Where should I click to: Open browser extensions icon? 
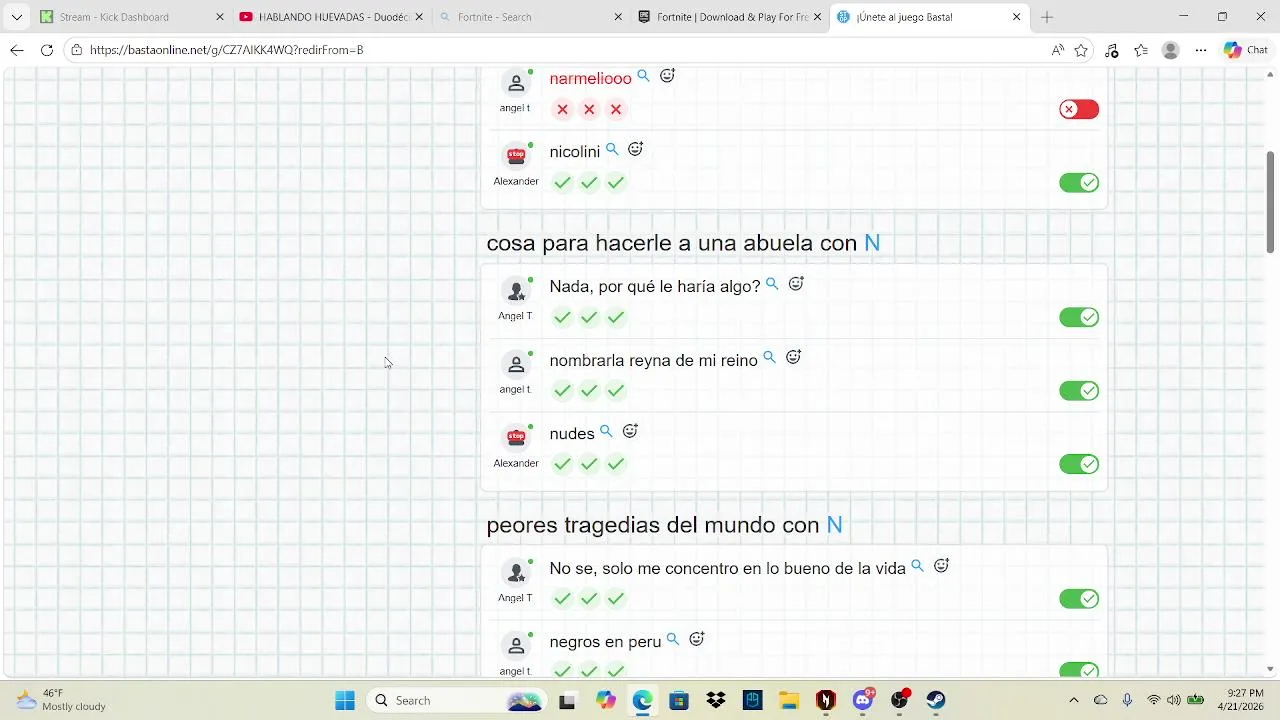(1112, 50)
